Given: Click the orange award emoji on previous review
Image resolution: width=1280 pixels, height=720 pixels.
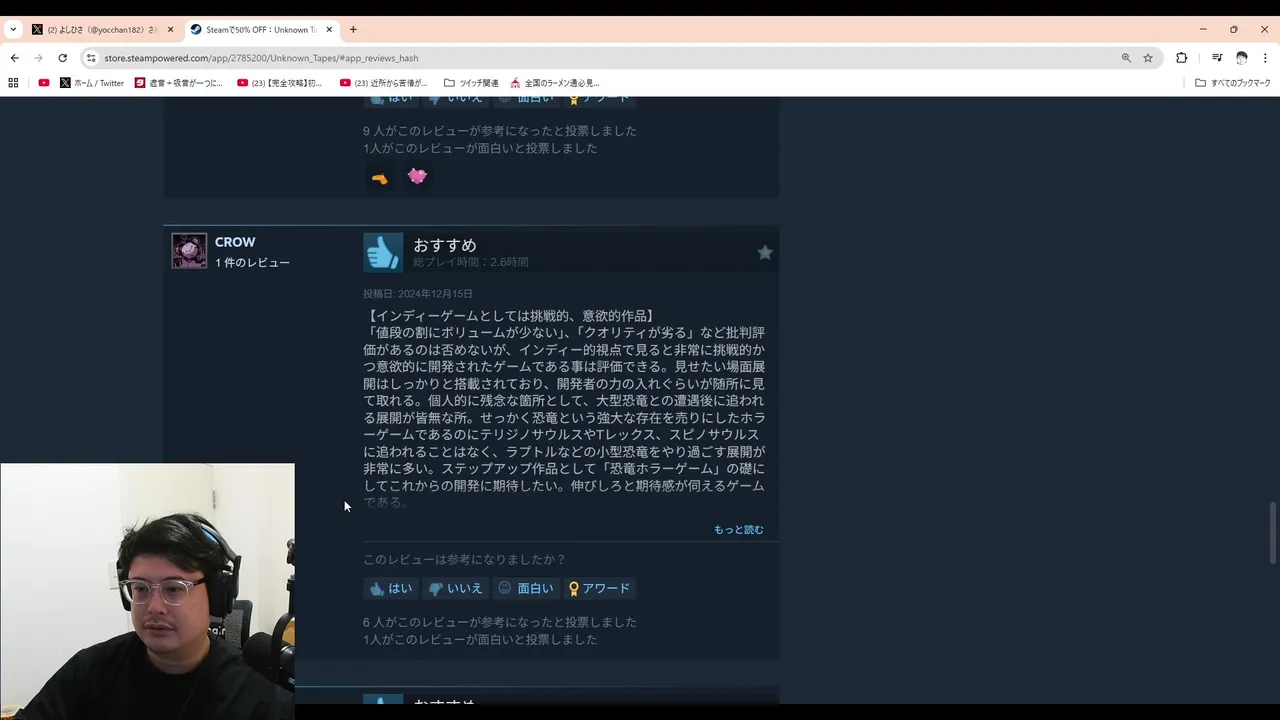Looking at the screenshot, I should pyautogui.click(x=379, y=178).
